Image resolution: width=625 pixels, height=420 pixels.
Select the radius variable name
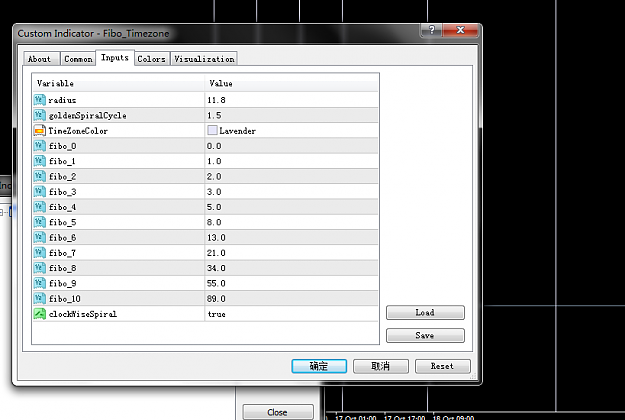[62, 100]
